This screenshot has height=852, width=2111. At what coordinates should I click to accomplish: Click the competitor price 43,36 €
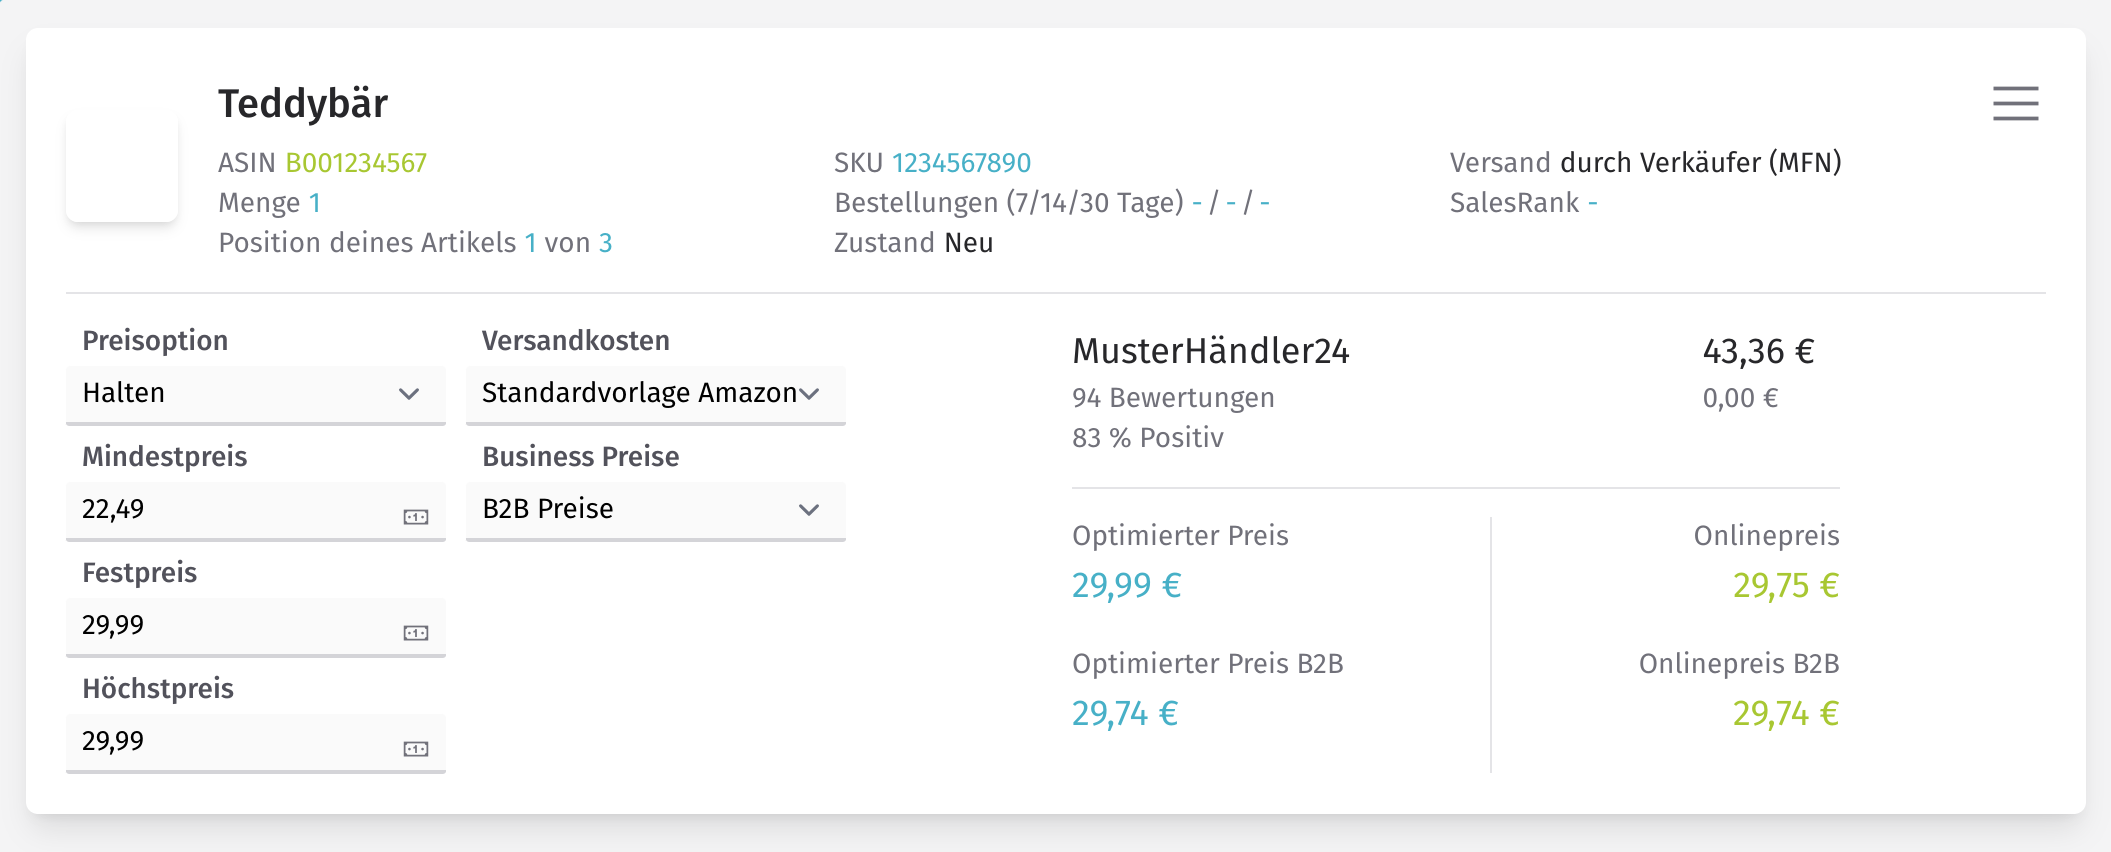coord(1758,352)
